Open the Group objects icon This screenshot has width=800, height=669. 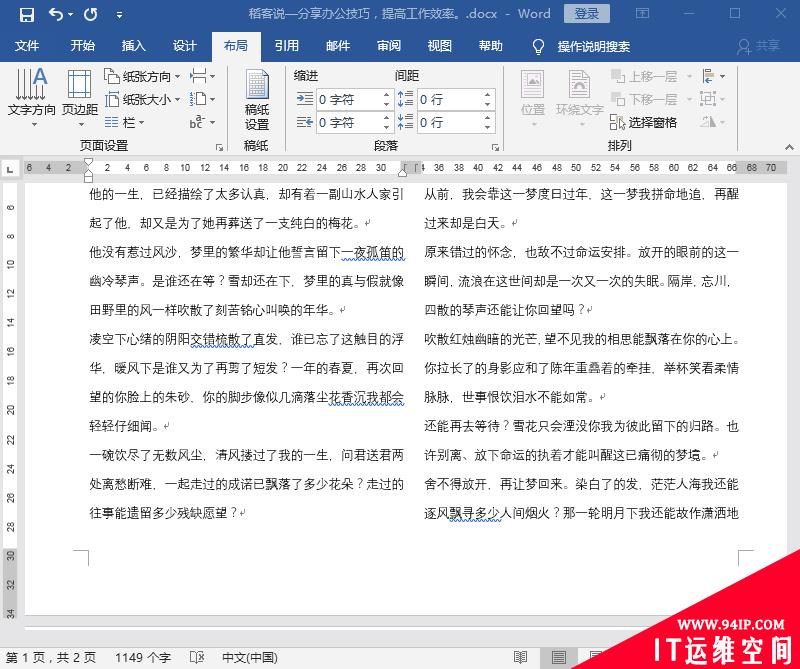[x=713, y=99]
